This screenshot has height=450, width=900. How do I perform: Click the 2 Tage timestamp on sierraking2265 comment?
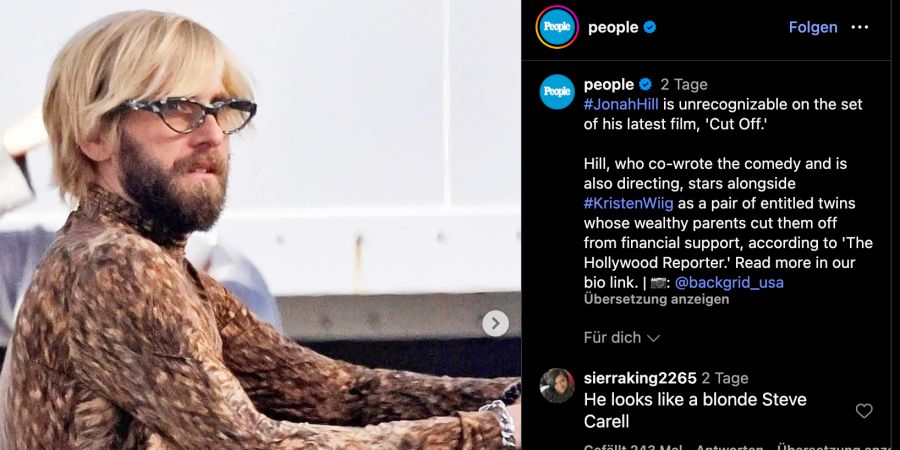point(725,378)
